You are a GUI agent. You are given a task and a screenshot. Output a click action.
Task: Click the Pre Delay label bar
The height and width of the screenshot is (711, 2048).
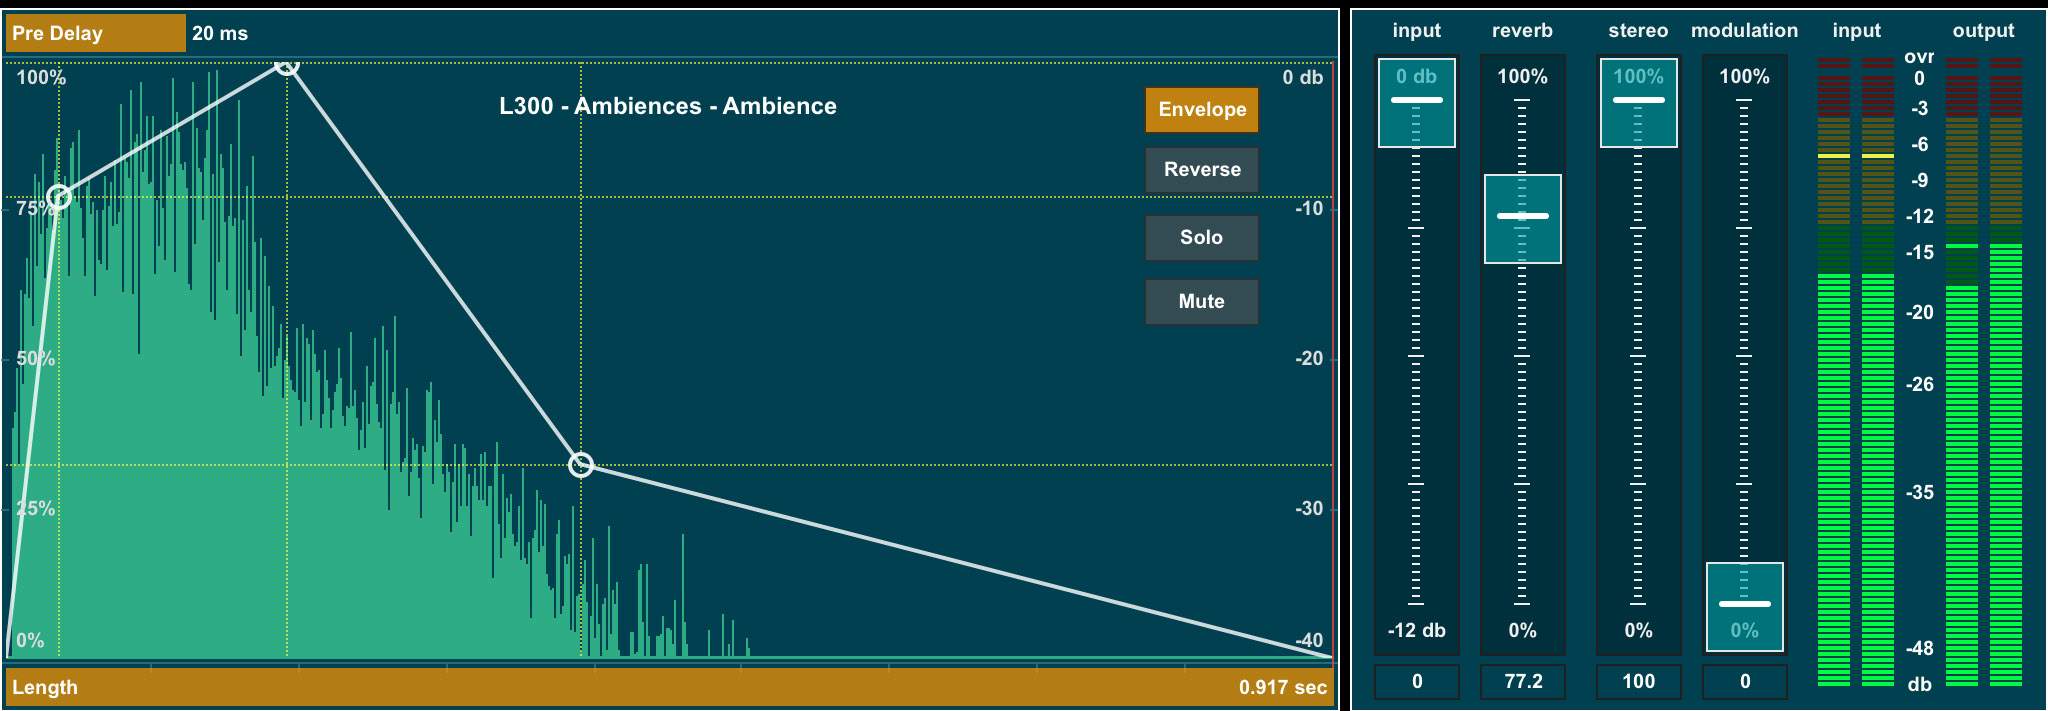point(95,33)
